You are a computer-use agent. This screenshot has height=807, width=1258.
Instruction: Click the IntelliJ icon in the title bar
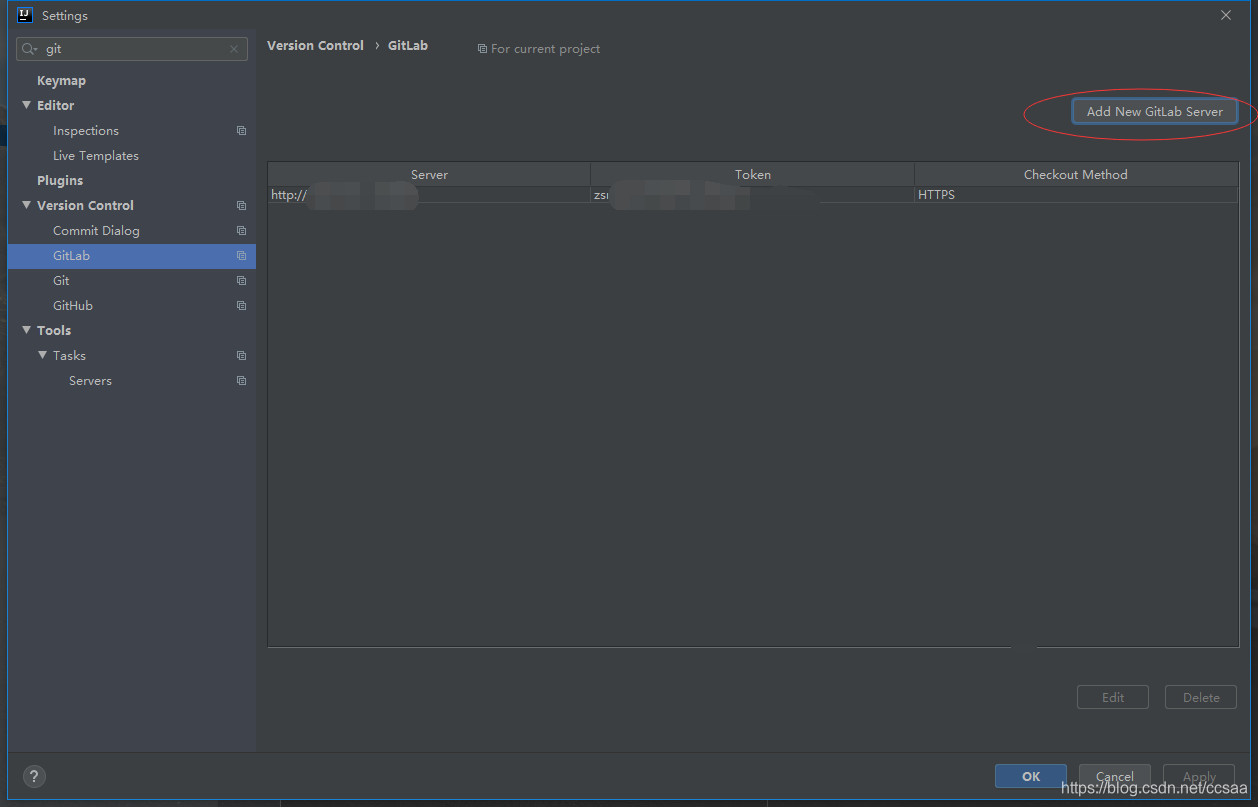click(25, 15)
